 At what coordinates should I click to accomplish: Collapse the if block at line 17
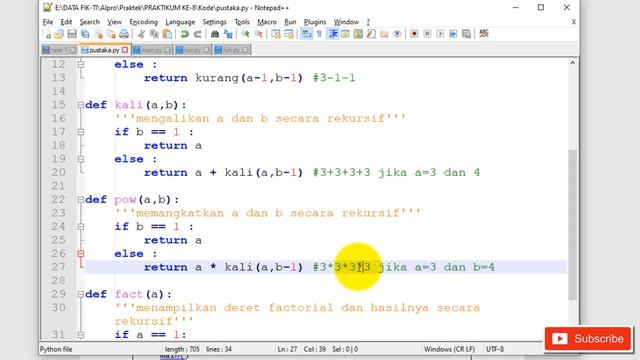tap(81, 132)
